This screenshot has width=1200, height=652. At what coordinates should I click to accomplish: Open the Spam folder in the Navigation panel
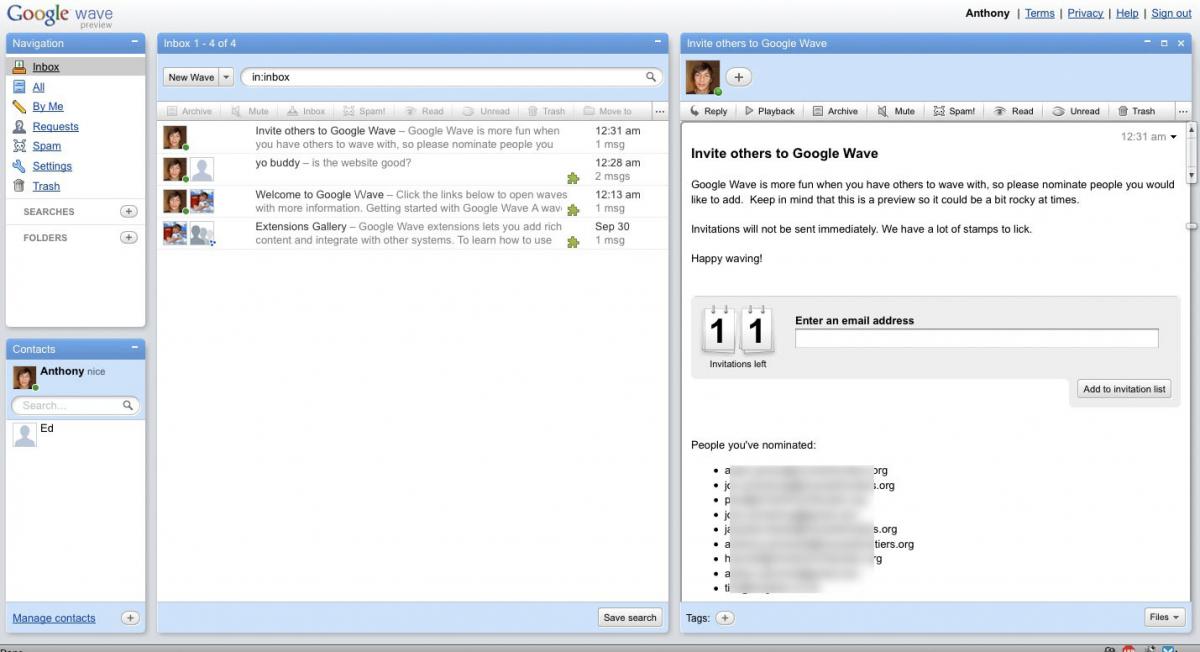click(x=46, y=146)
